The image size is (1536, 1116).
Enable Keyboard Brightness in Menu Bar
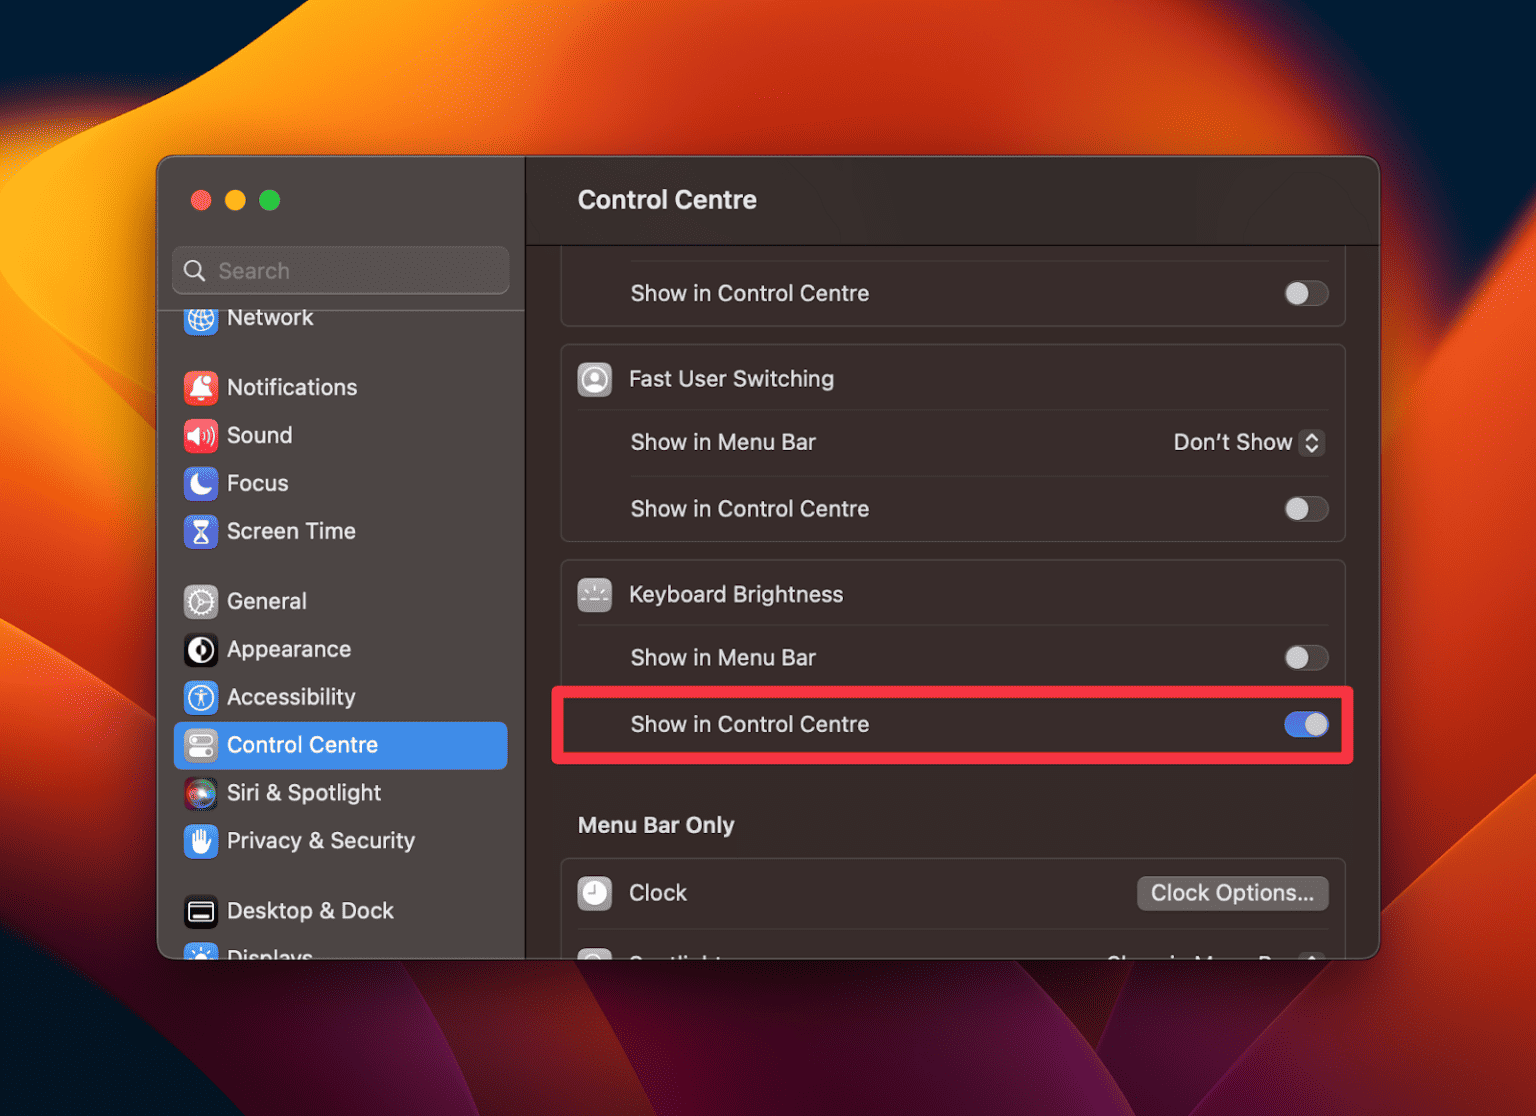pos(1306,657)
